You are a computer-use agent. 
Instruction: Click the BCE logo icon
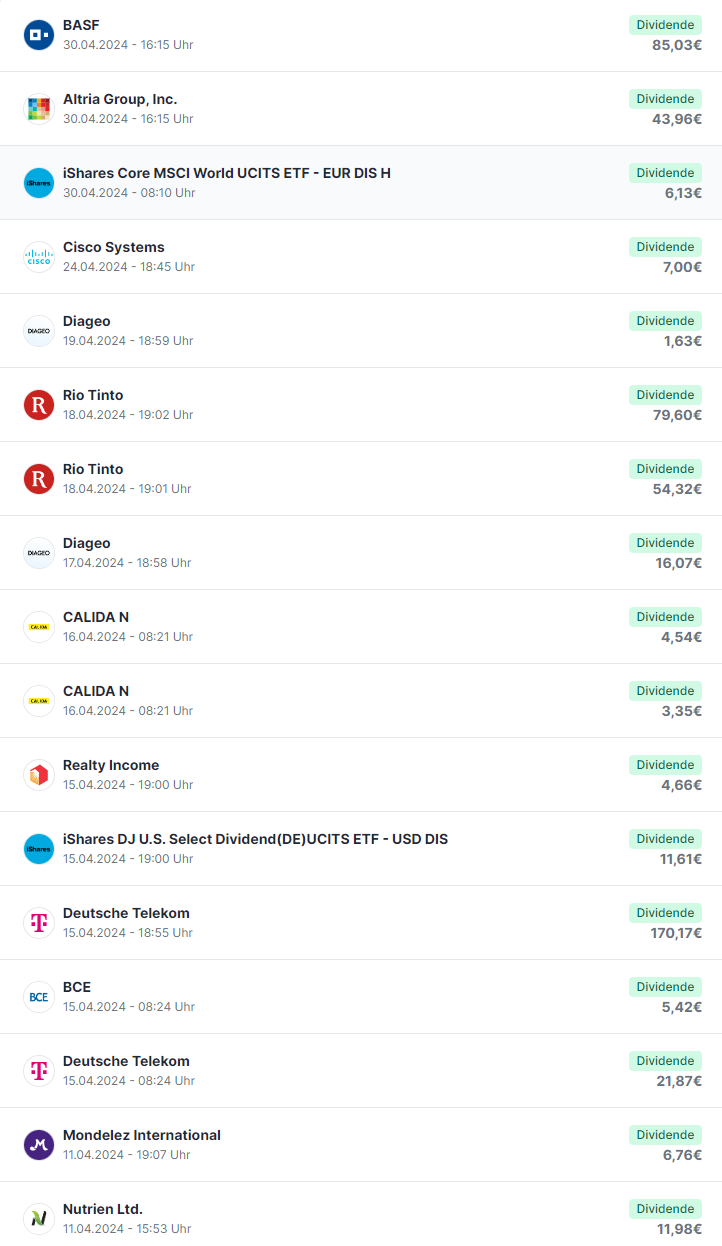39,997
